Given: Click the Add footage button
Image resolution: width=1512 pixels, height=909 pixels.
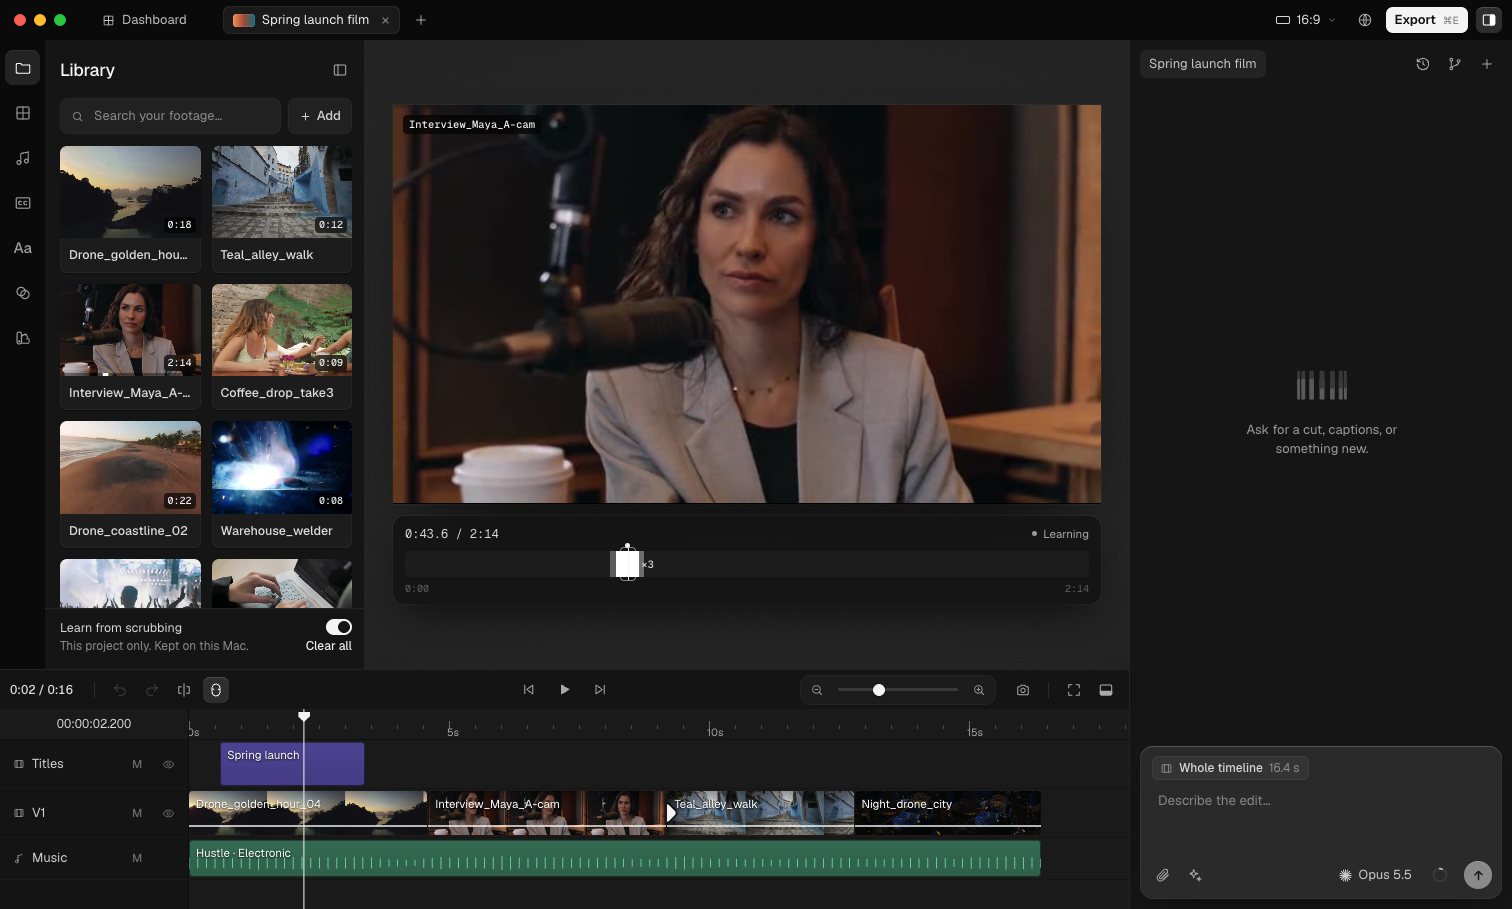Looking at the screenshot, I should [320, 116].
